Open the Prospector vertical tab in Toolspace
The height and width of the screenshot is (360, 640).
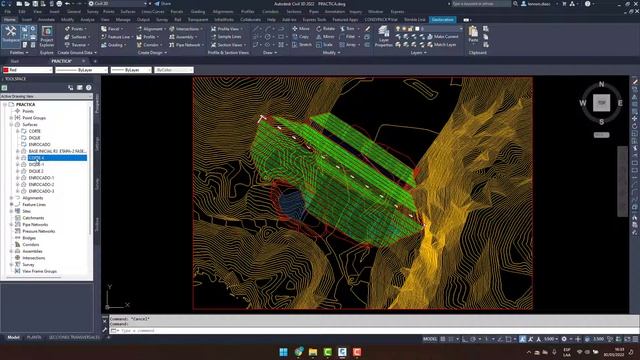pos(97,104)
